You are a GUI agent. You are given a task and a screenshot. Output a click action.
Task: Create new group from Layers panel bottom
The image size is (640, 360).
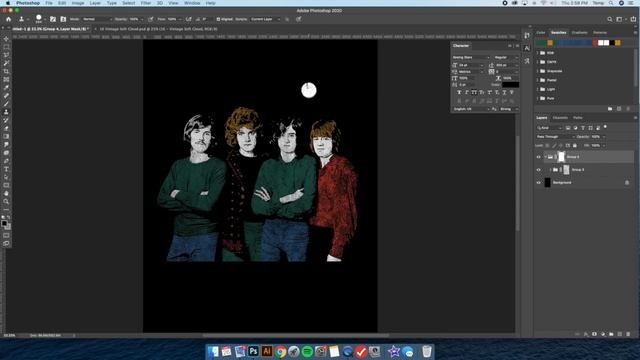coord(611,334)
